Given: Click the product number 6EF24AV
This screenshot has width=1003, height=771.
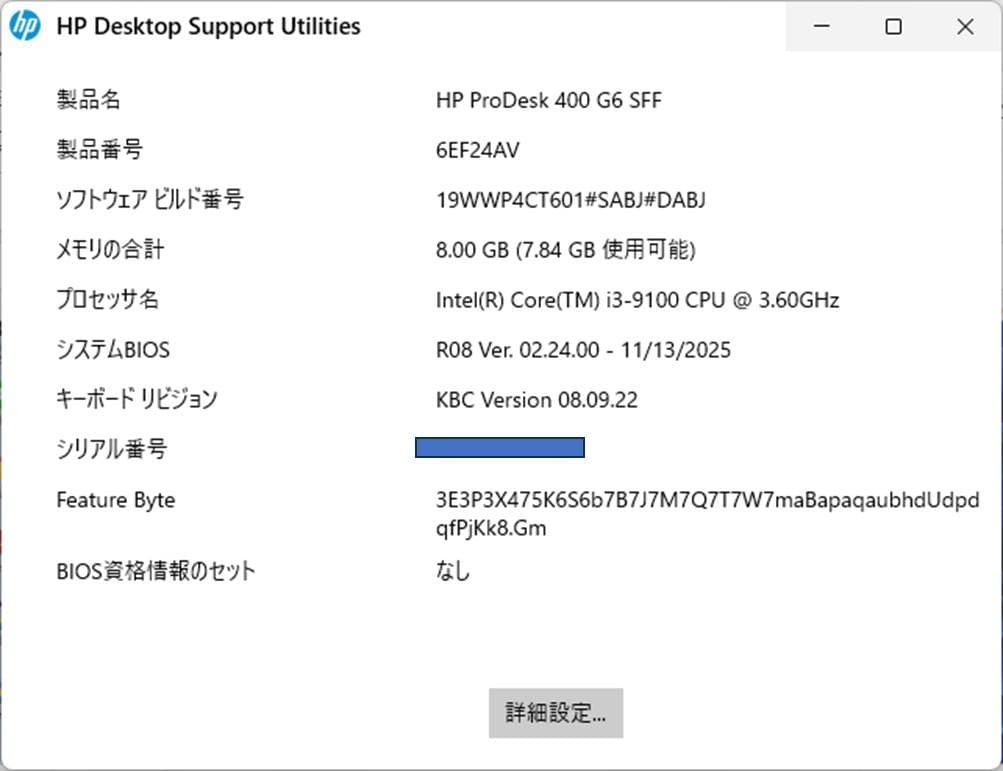Looking at the screenshot, I should click(477, 150).
